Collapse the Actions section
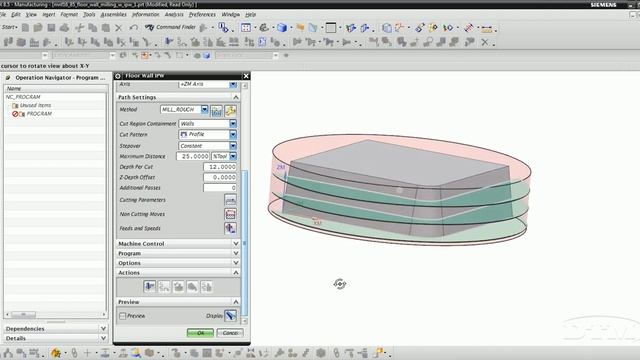 pyautogui.click(x=178, y=273)
